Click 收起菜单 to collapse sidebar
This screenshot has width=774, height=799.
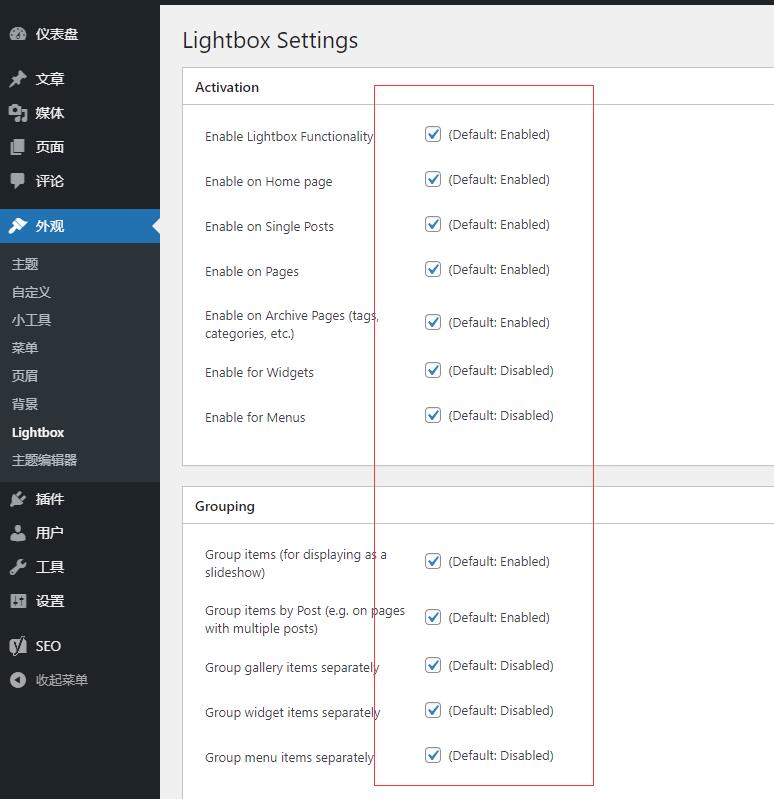click(80, 680)
